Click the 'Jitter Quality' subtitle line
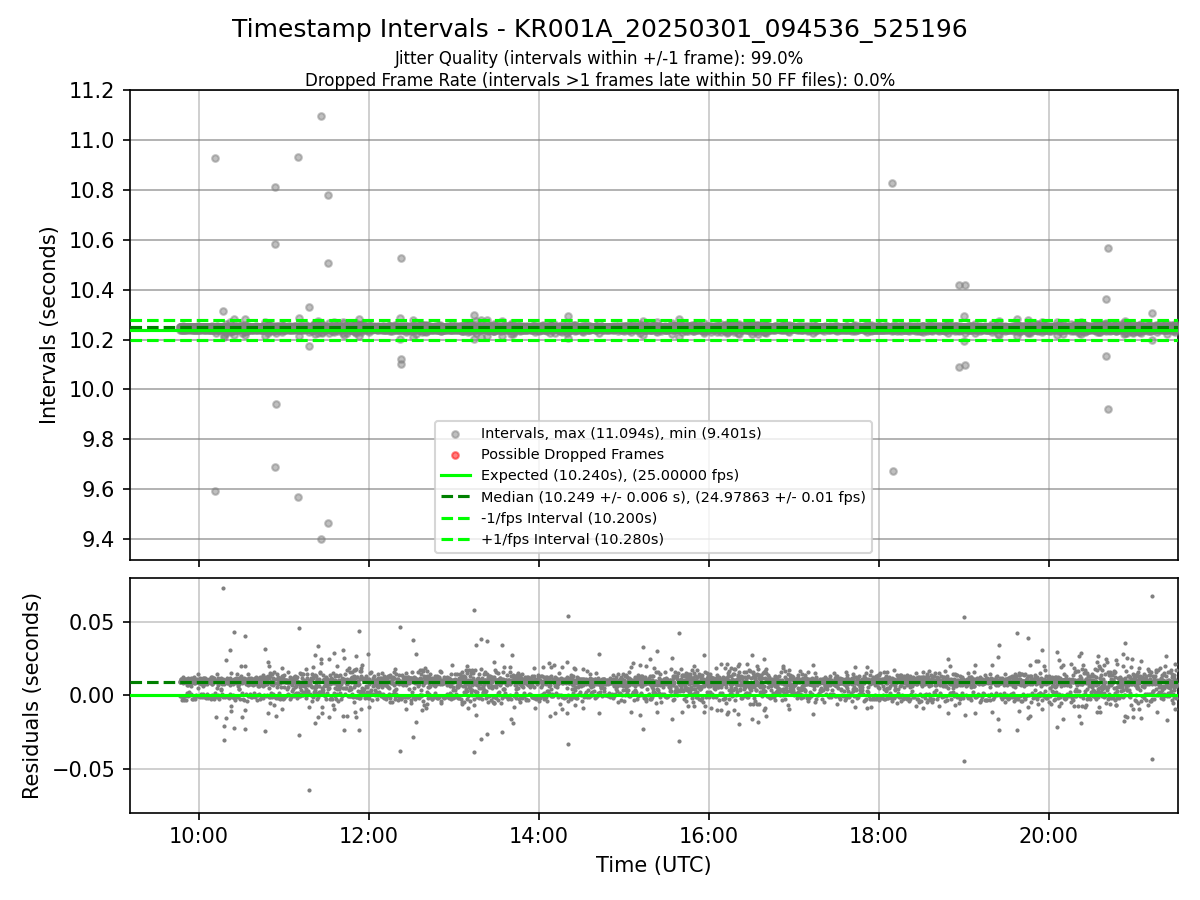 (599, 58)
